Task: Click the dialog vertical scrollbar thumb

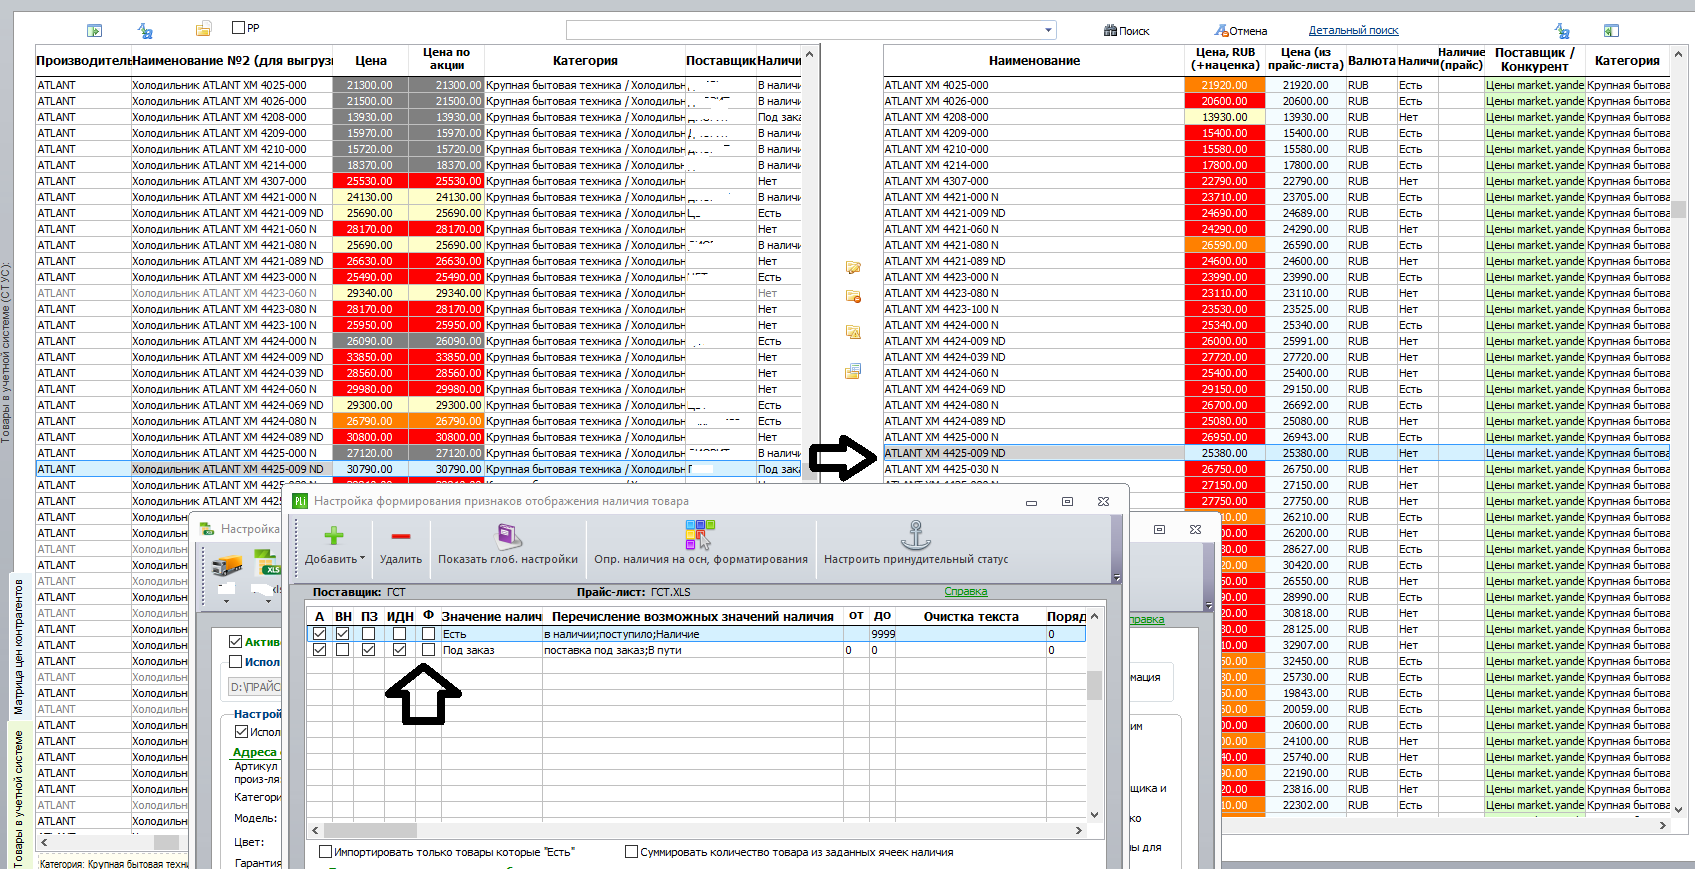Action: pos(1094,685)
